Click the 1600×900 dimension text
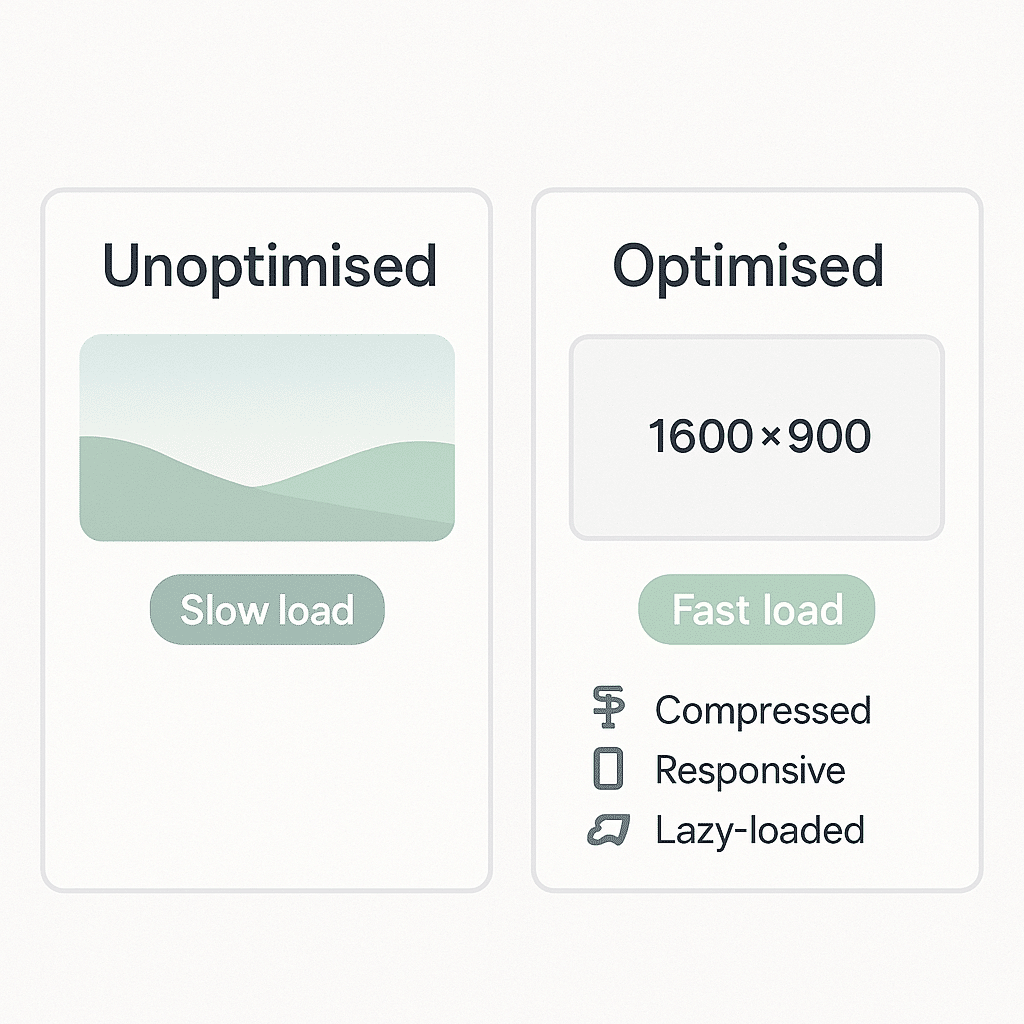Screen dimensions: 1024x1024 click(x=760, y=437)
